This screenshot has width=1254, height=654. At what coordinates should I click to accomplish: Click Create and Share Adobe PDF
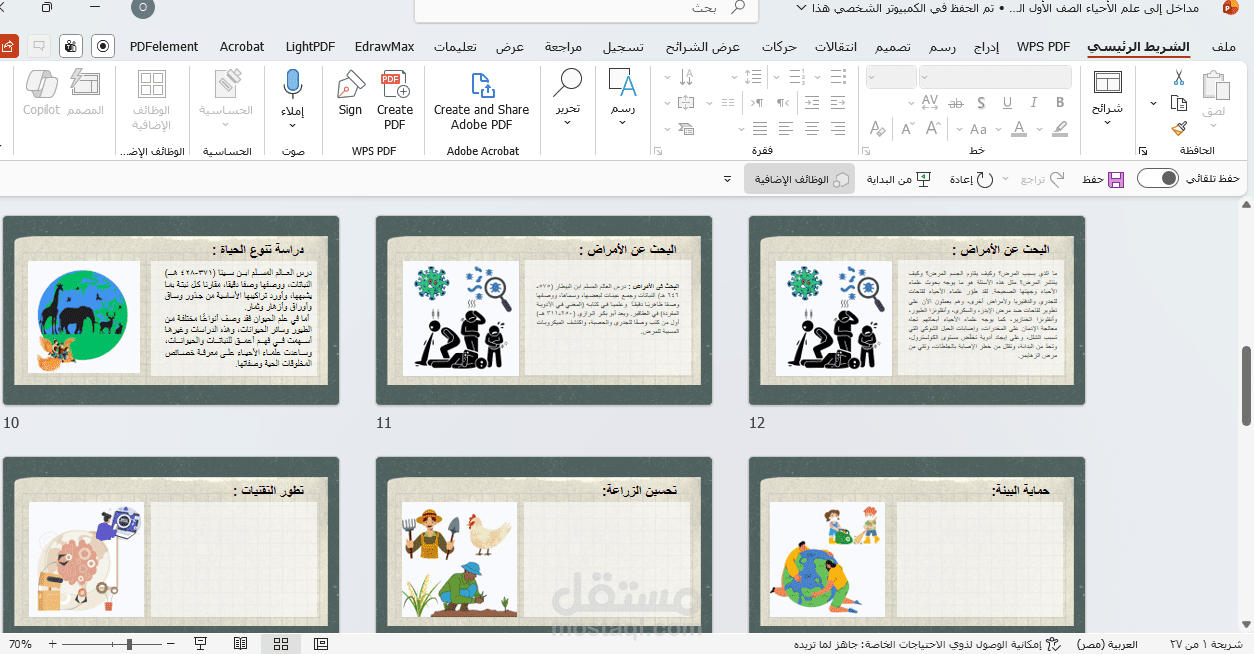tap(482, 100)
